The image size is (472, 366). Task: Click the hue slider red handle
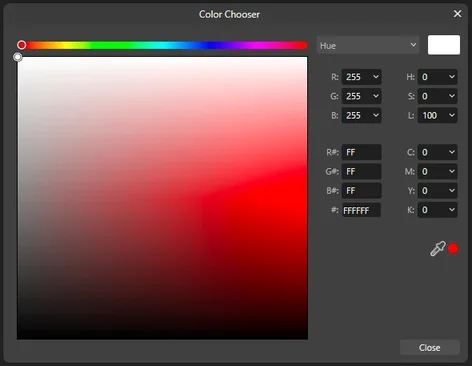click(x=22, y=45)
